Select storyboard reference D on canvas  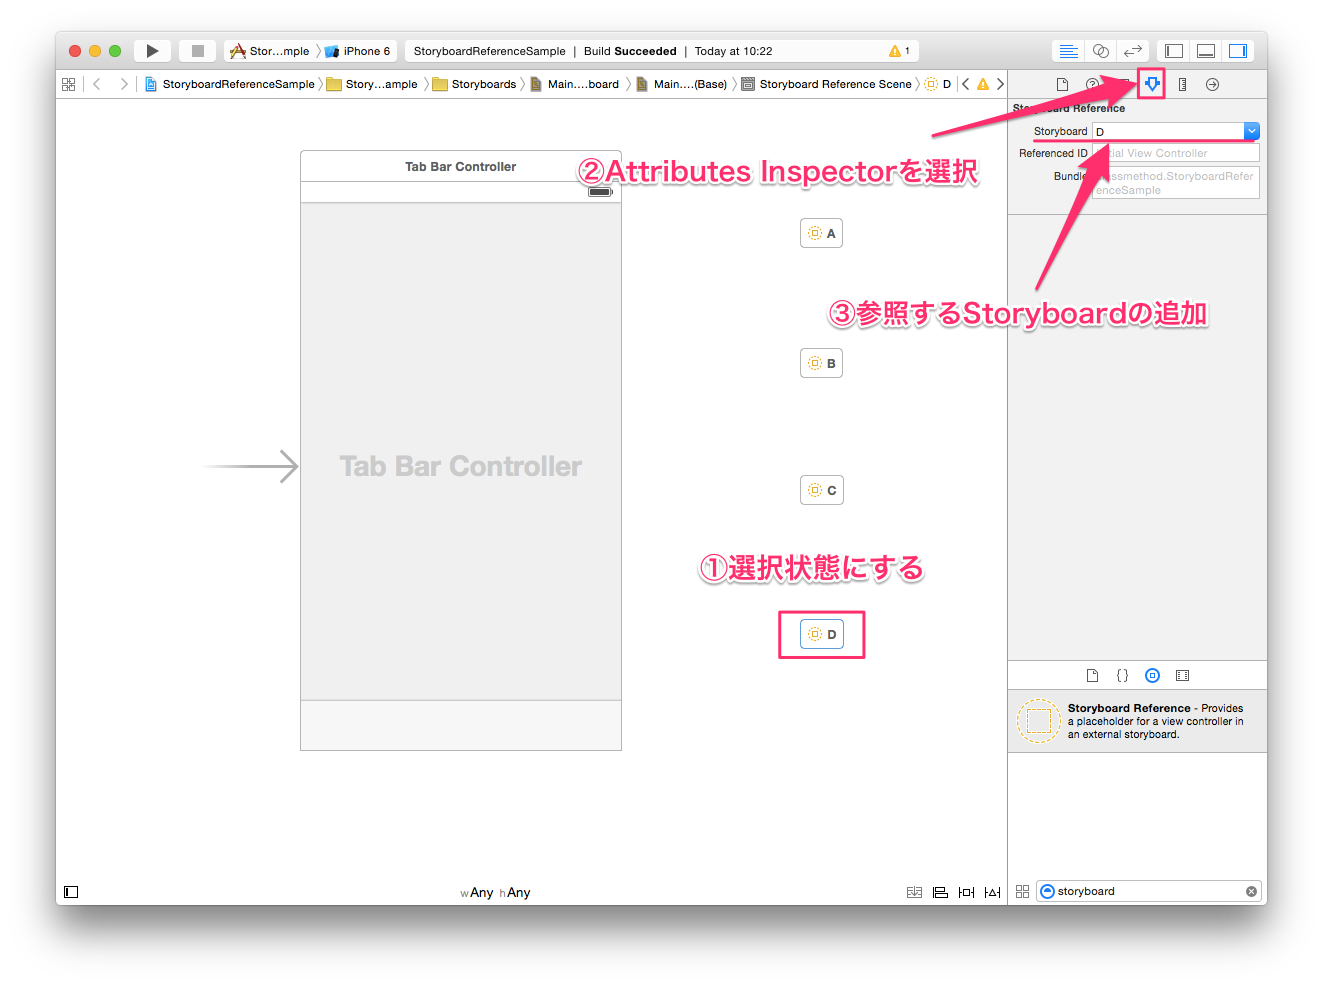click(821, 634)
